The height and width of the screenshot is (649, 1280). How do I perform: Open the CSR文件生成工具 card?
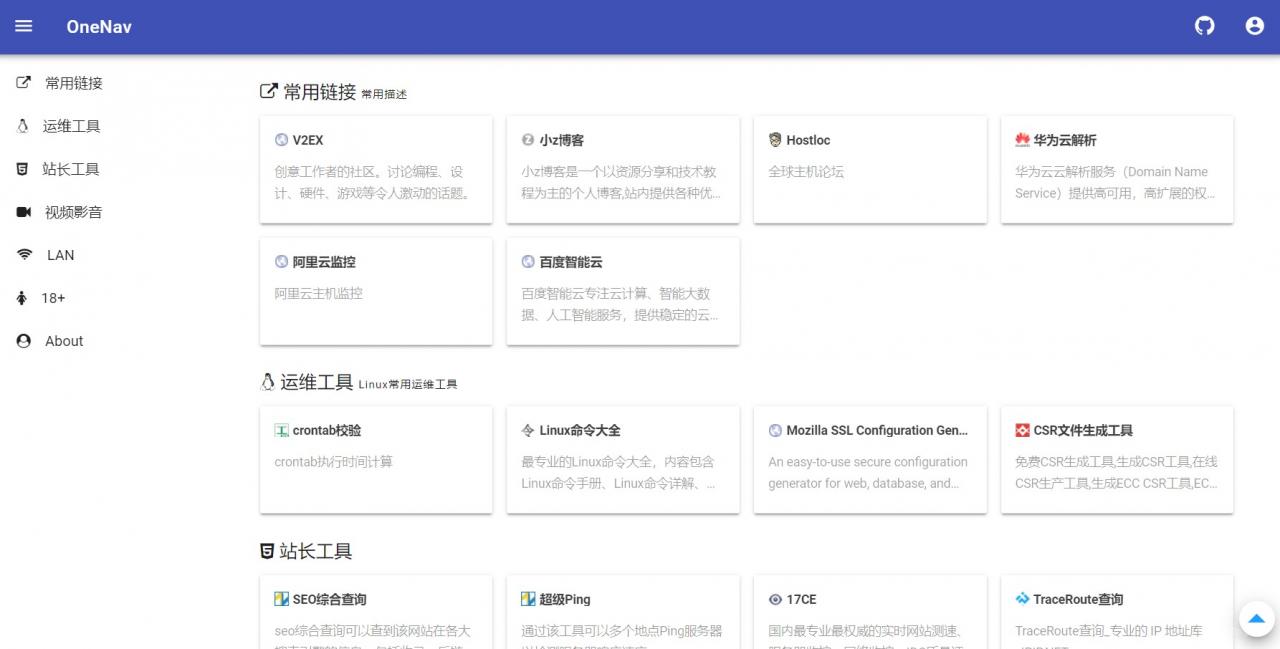point(1117,460)
